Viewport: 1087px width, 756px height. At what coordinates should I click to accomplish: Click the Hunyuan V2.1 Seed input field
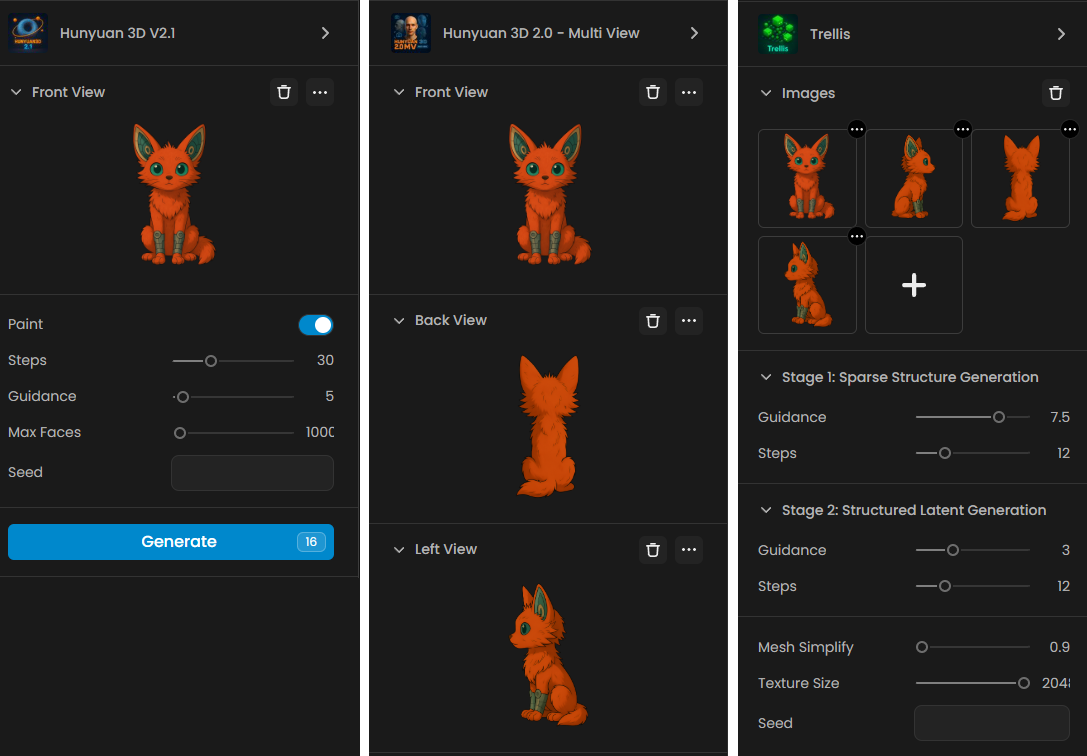(x=252, y=473)
